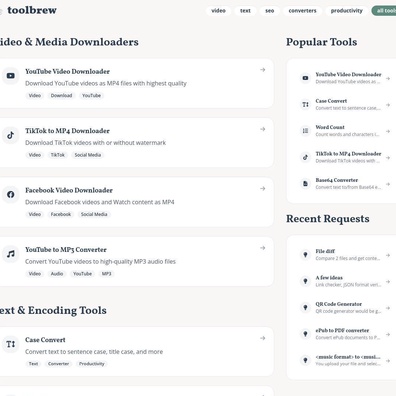The width and height of the screenshot is (396, 396).
Task: Click TikTok icon in Popular Tools list
Action: click(x=305, y=157)
